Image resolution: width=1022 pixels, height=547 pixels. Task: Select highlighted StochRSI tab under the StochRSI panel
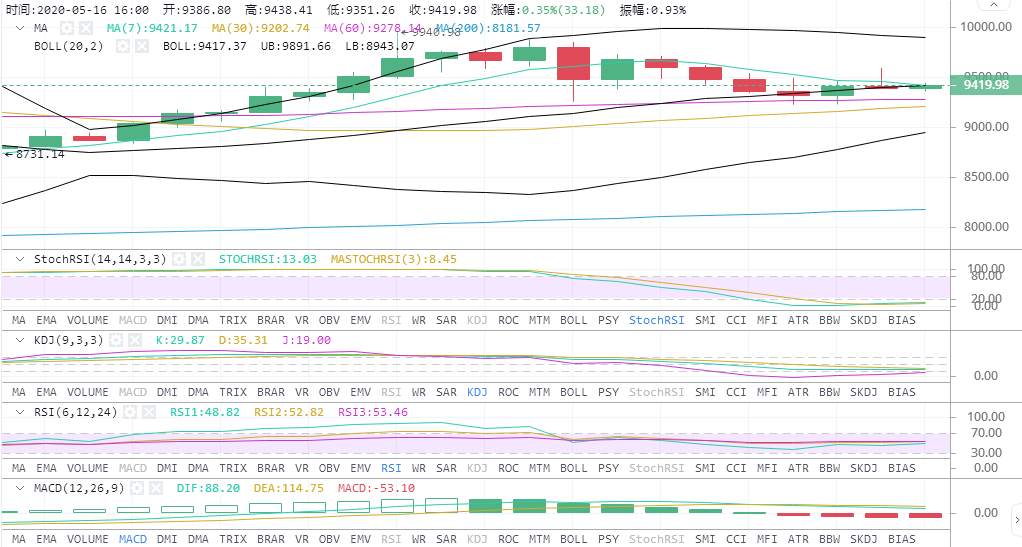[x=656, y=320]
